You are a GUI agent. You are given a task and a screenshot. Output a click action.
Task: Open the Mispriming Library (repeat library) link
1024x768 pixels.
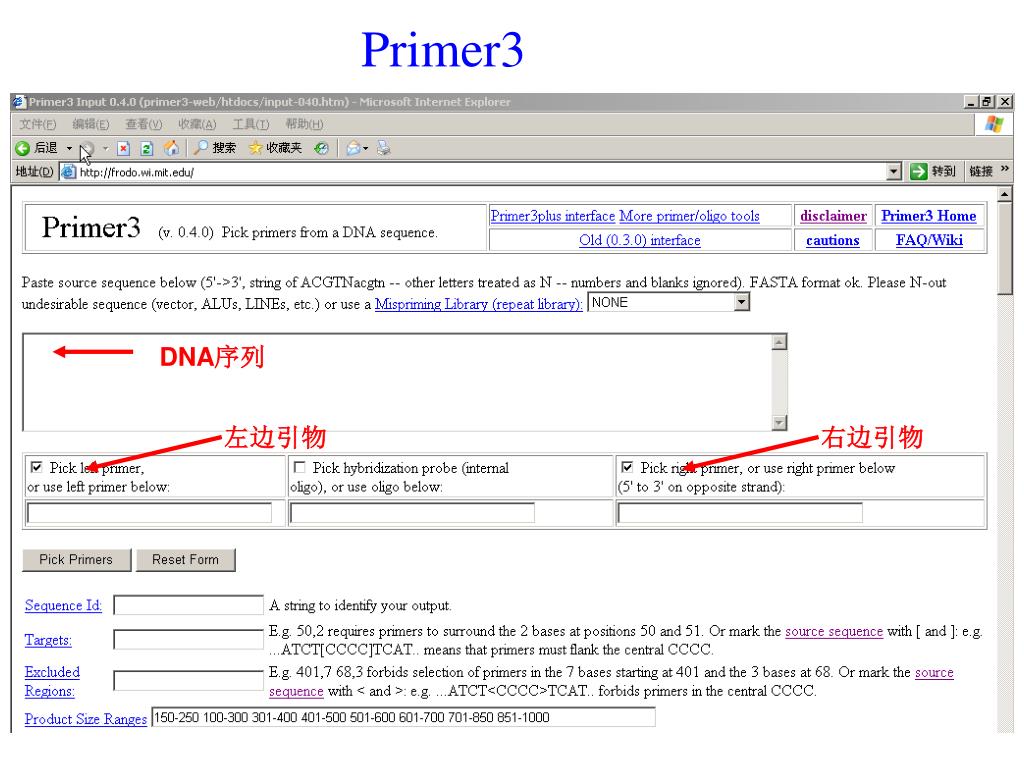tap(478, 304)
